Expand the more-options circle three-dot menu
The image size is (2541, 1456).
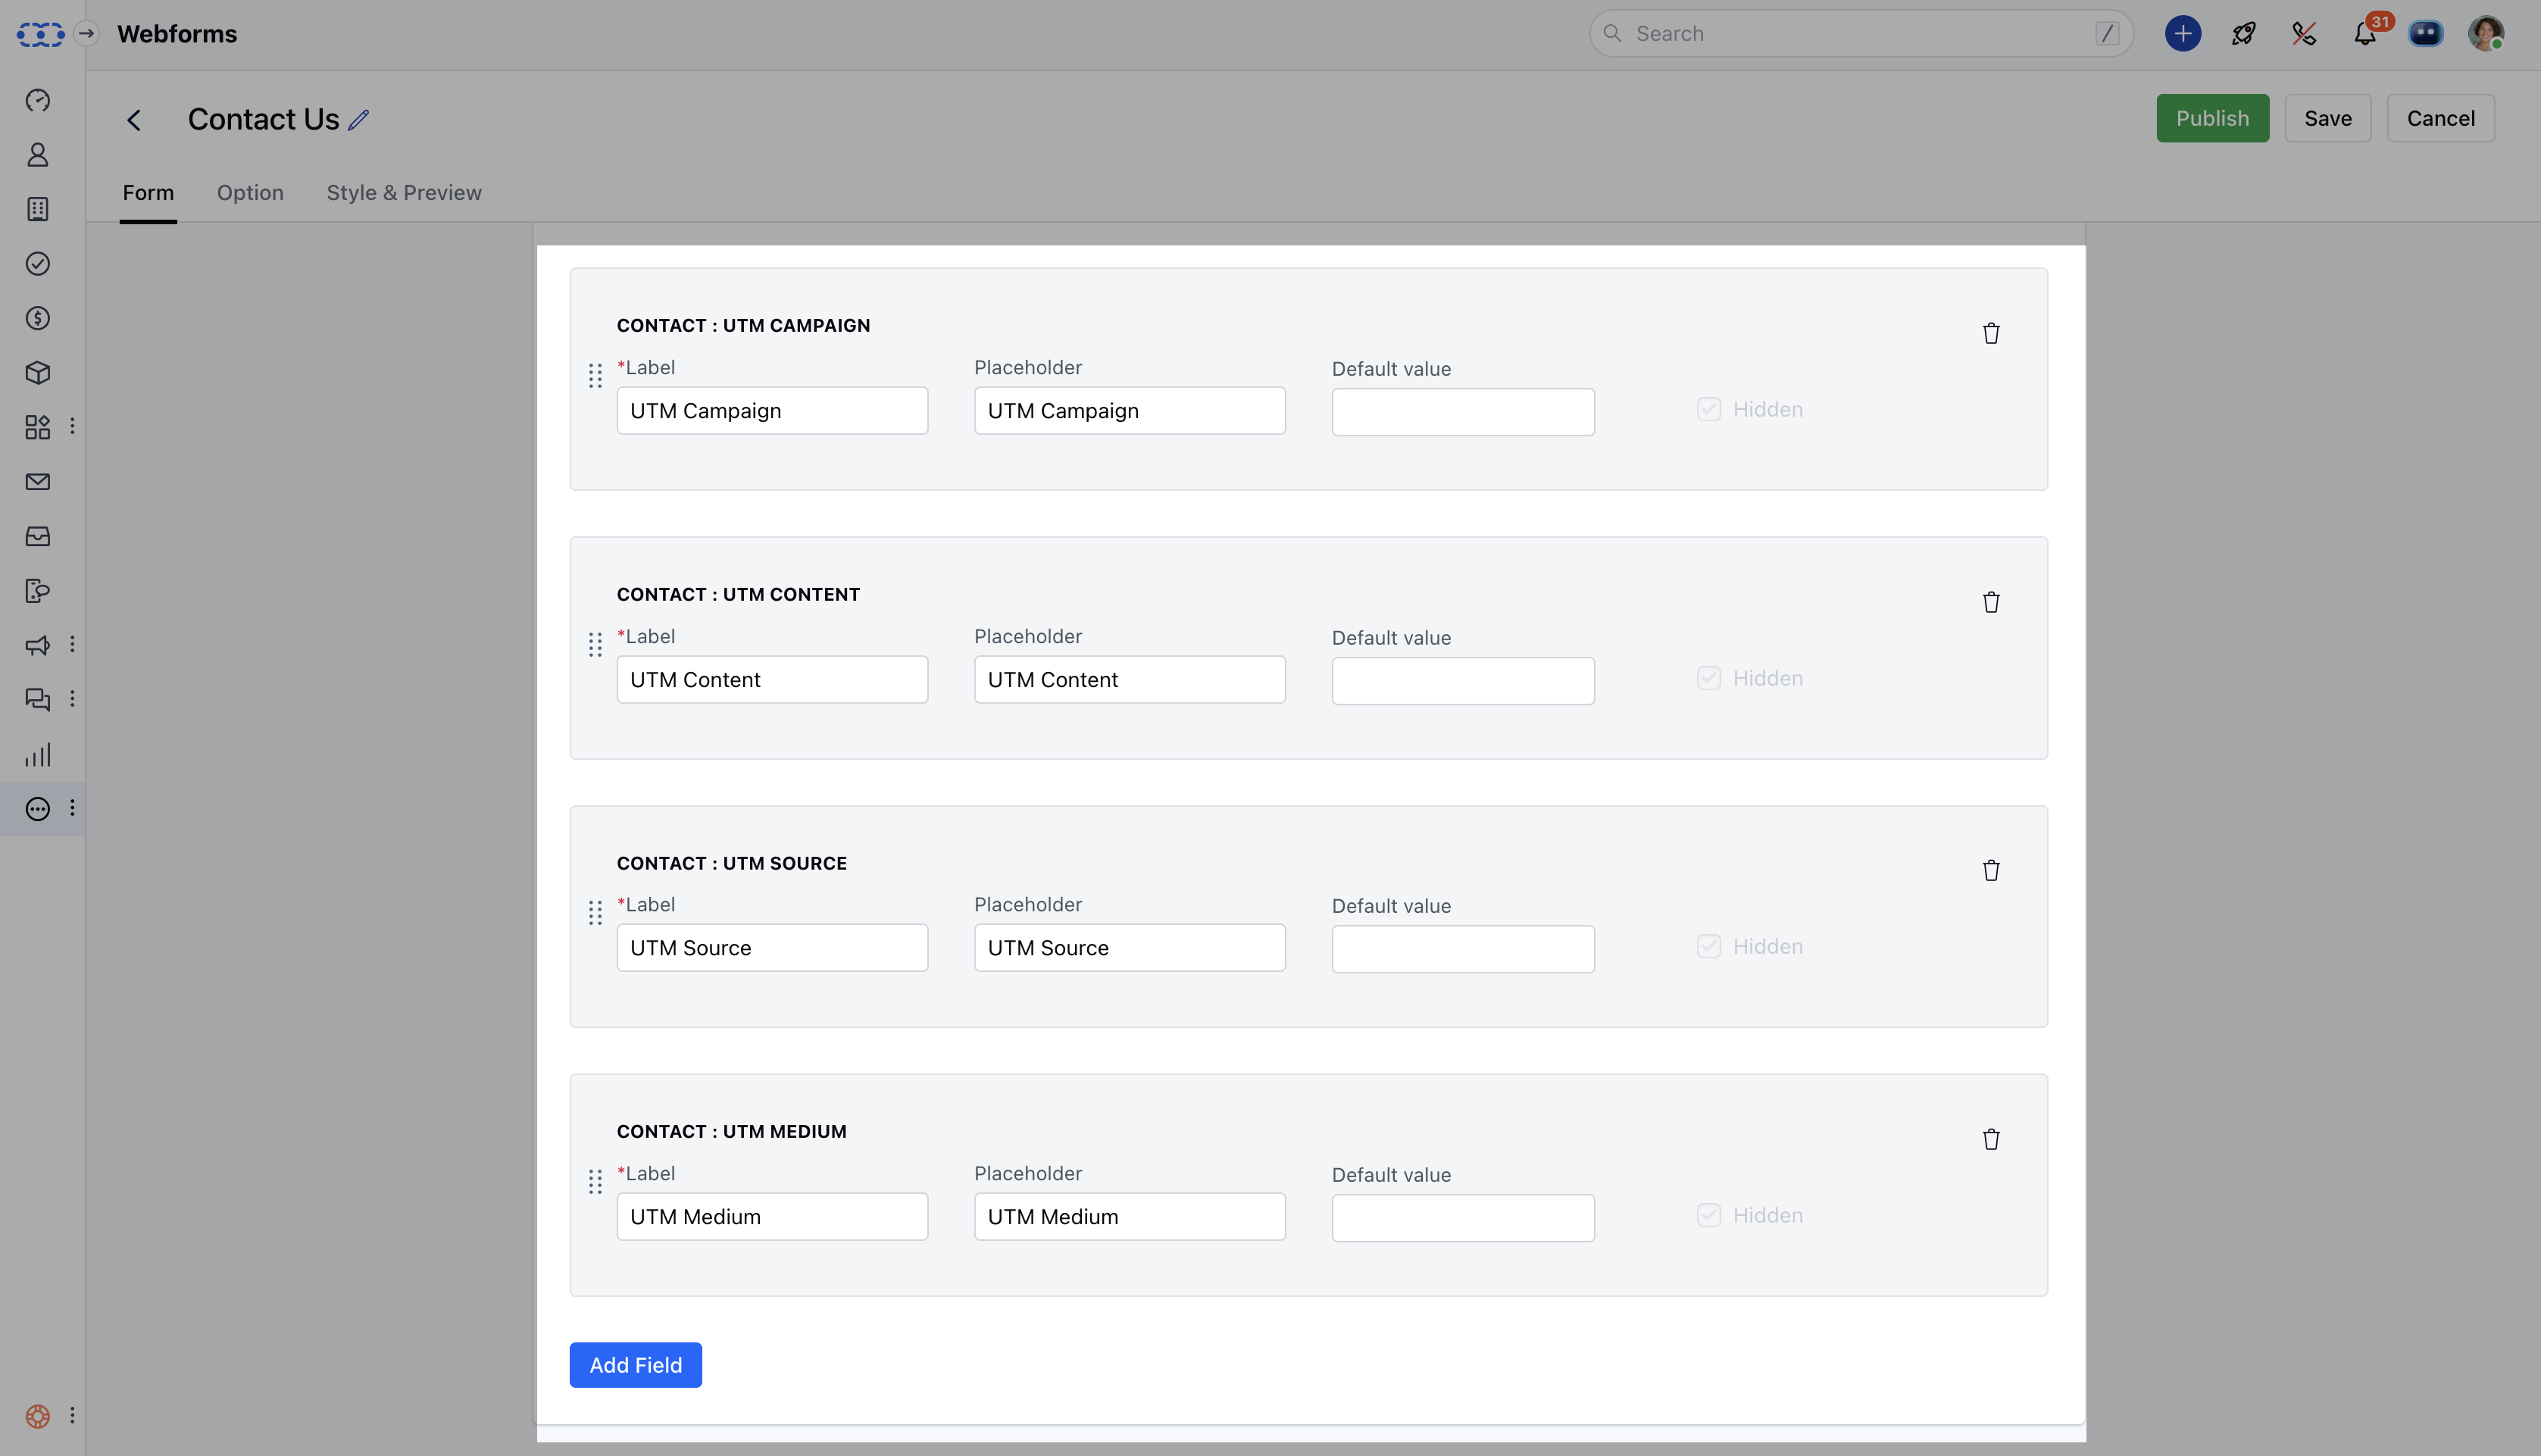72,808
